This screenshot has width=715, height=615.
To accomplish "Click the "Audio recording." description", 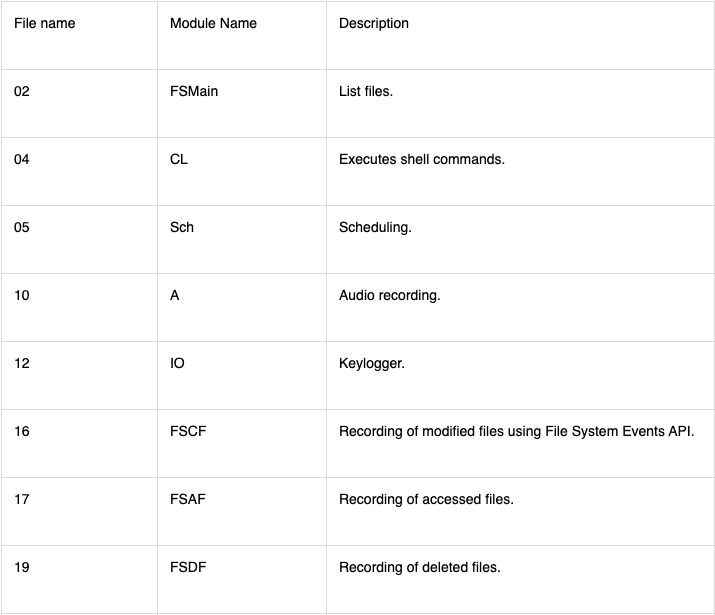I will (390, 295).
